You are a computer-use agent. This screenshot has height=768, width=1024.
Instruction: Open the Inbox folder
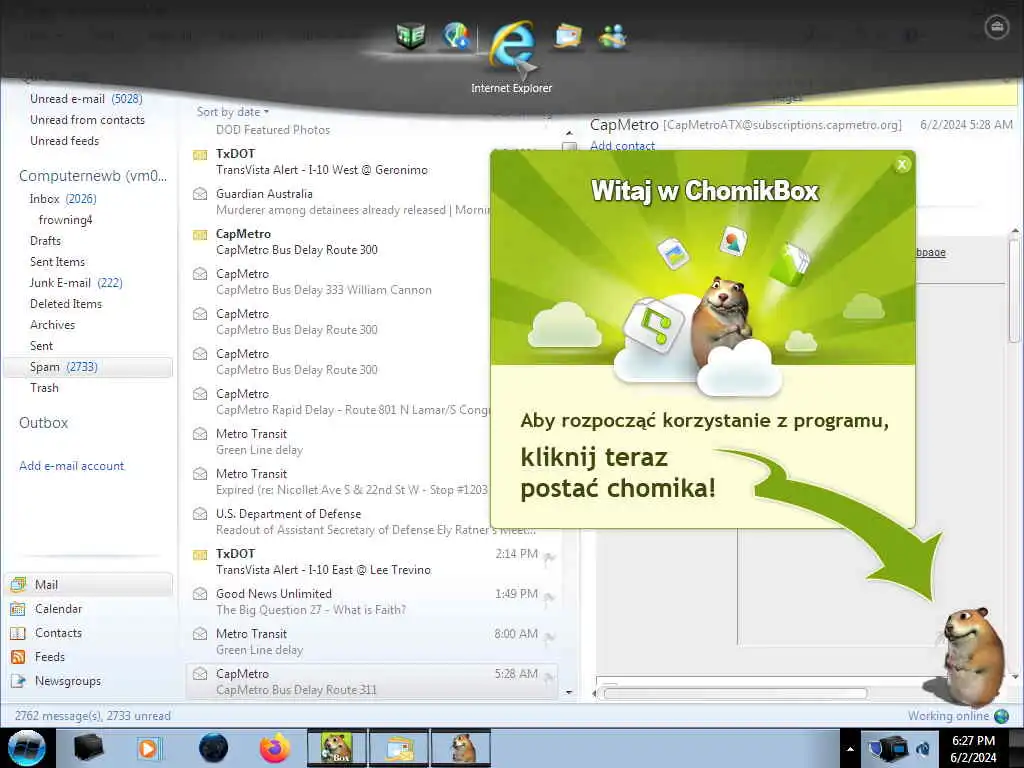pyautogui.click(x=63, y=199)
